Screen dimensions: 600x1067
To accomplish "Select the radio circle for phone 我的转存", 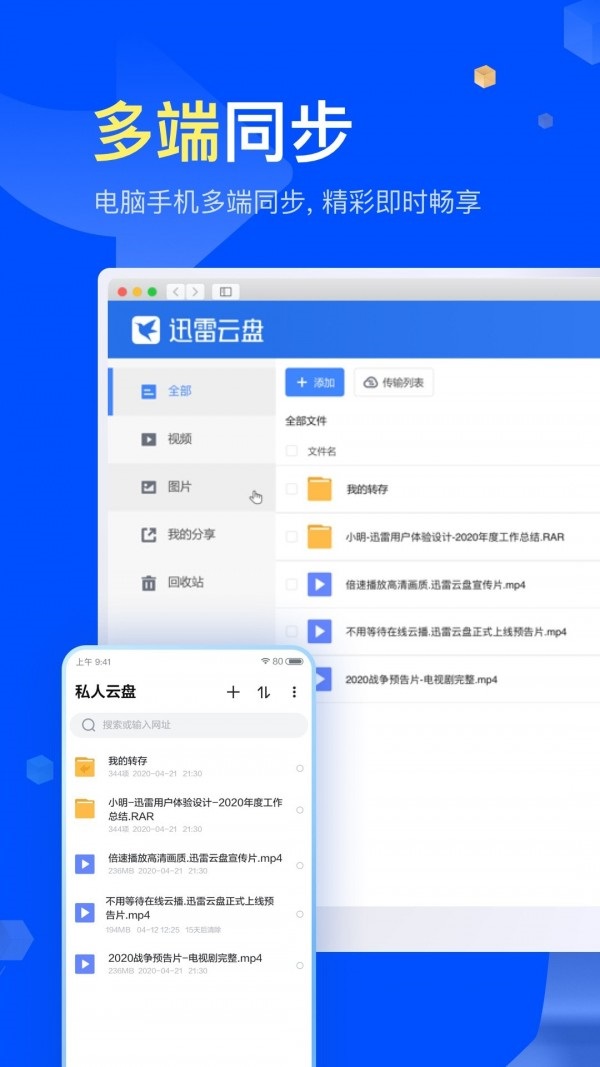I will [299, 768].
